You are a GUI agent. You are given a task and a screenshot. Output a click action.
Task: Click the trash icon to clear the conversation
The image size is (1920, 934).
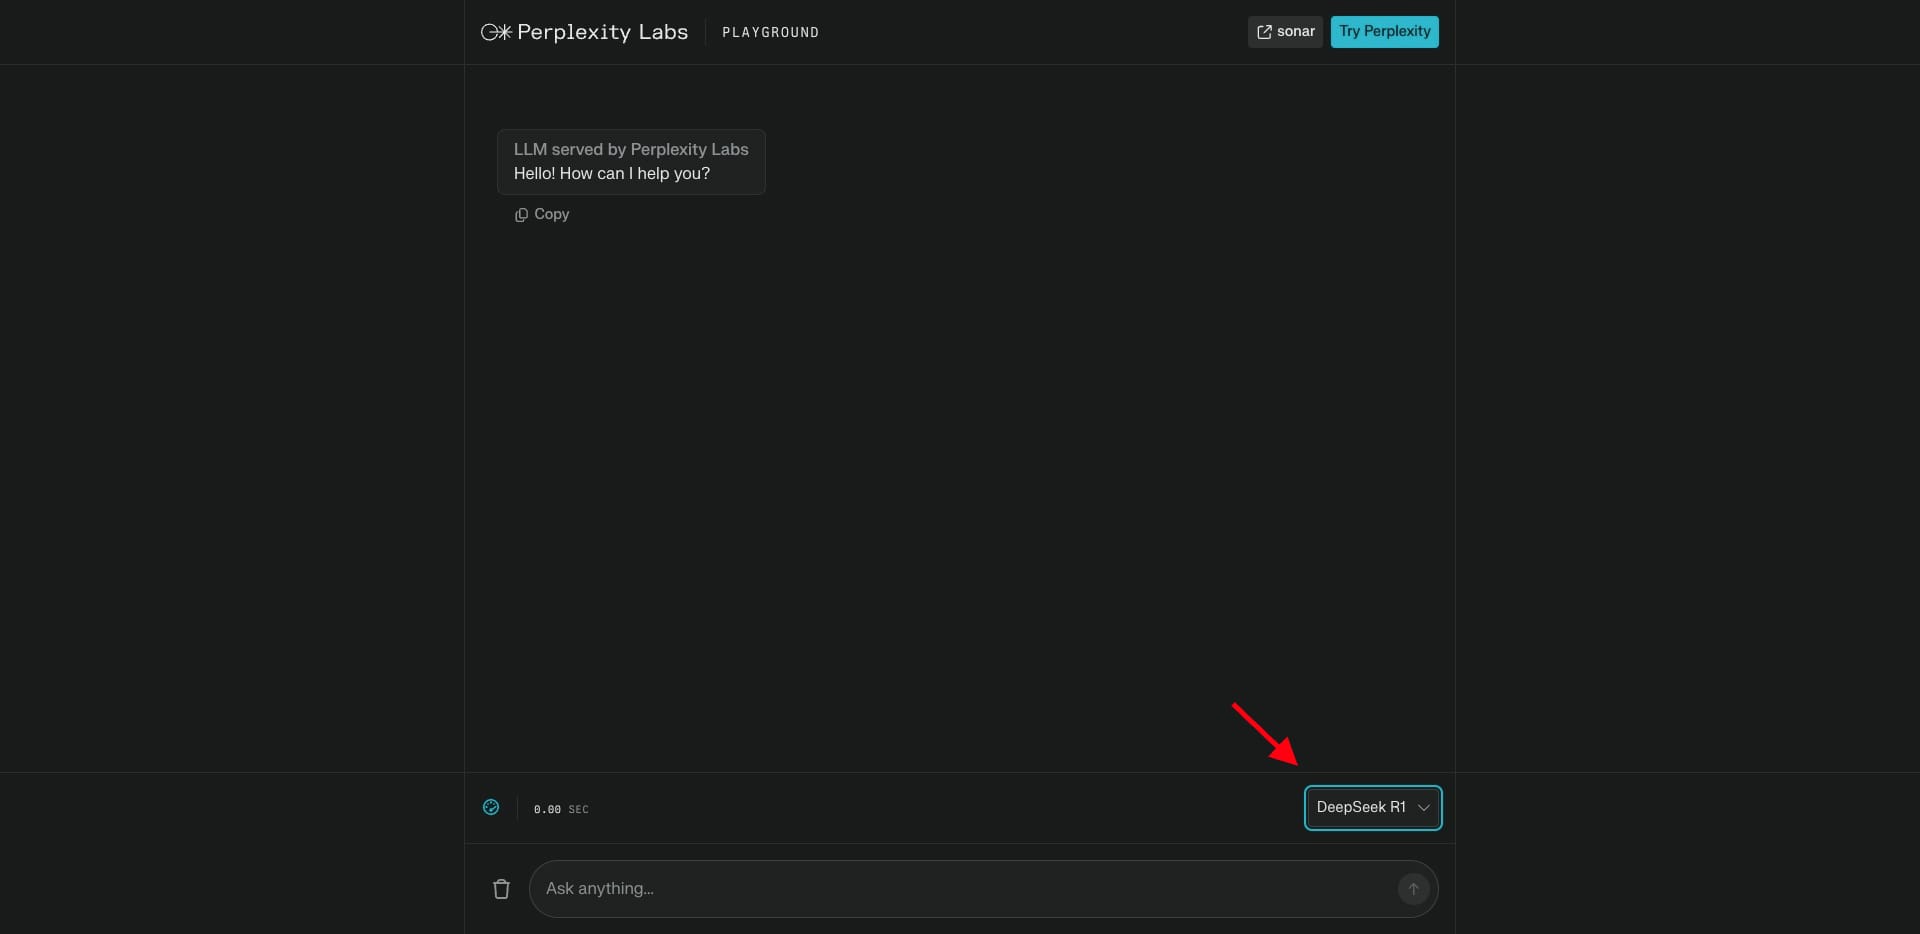coord(501,889)
